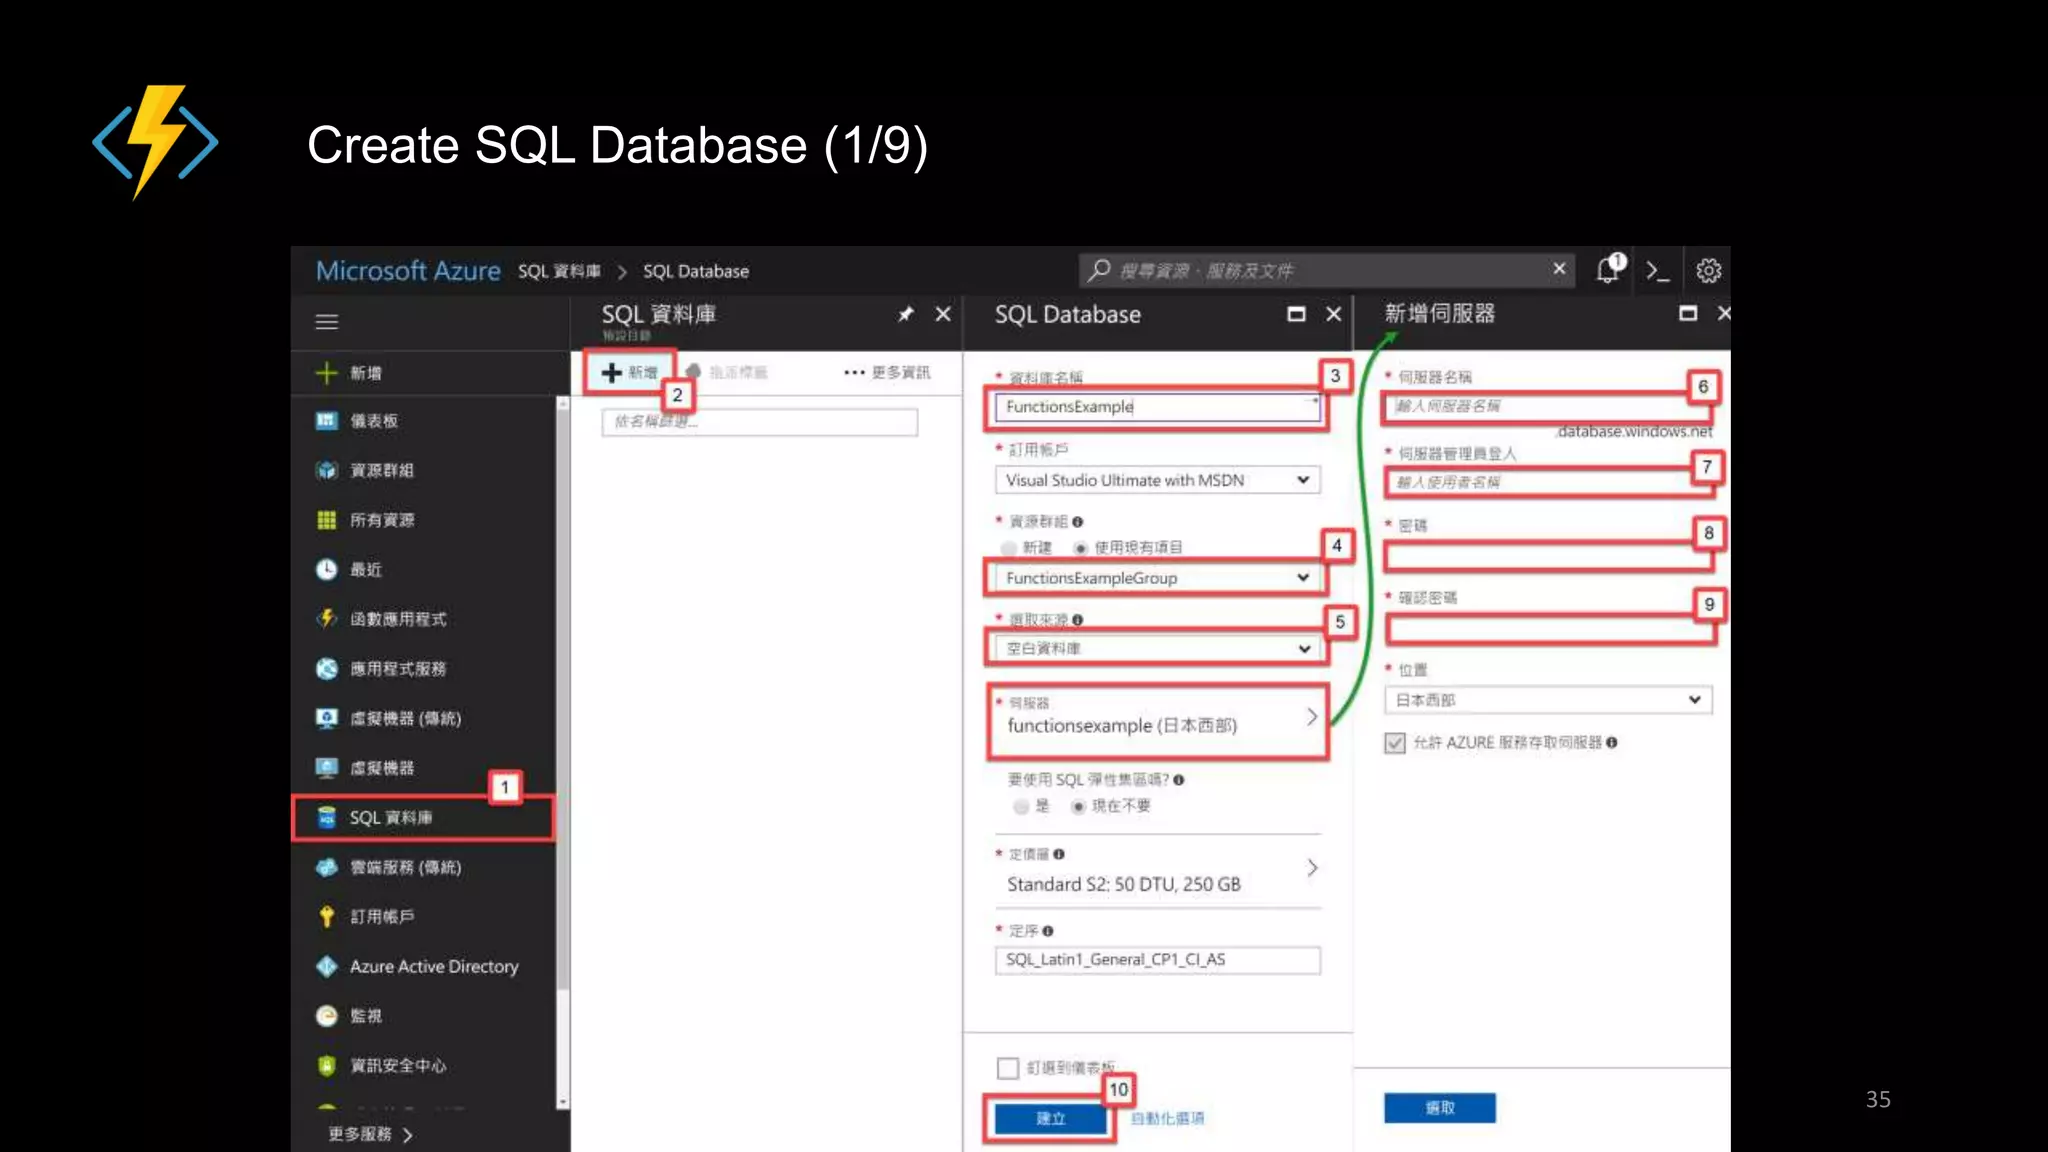Toggle the pin to dashboard checkbox
The height and width of the screenshot is (1152, 2048).
(x=1008, y=1068)
